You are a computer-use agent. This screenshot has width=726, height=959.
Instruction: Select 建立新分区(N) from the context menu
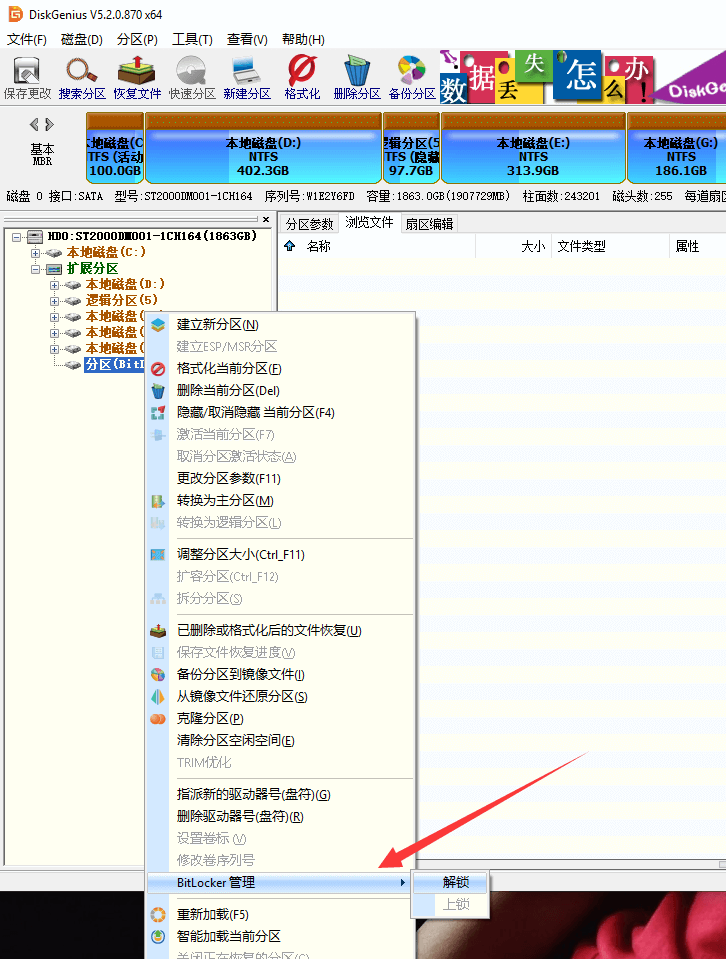[217, 325]
